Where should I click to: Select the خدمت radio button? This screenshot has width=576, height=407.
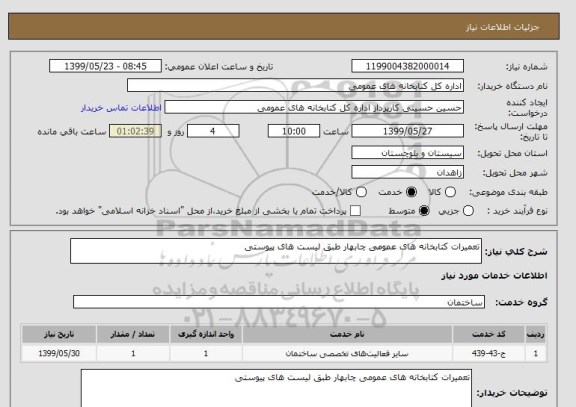coord(411,192)
